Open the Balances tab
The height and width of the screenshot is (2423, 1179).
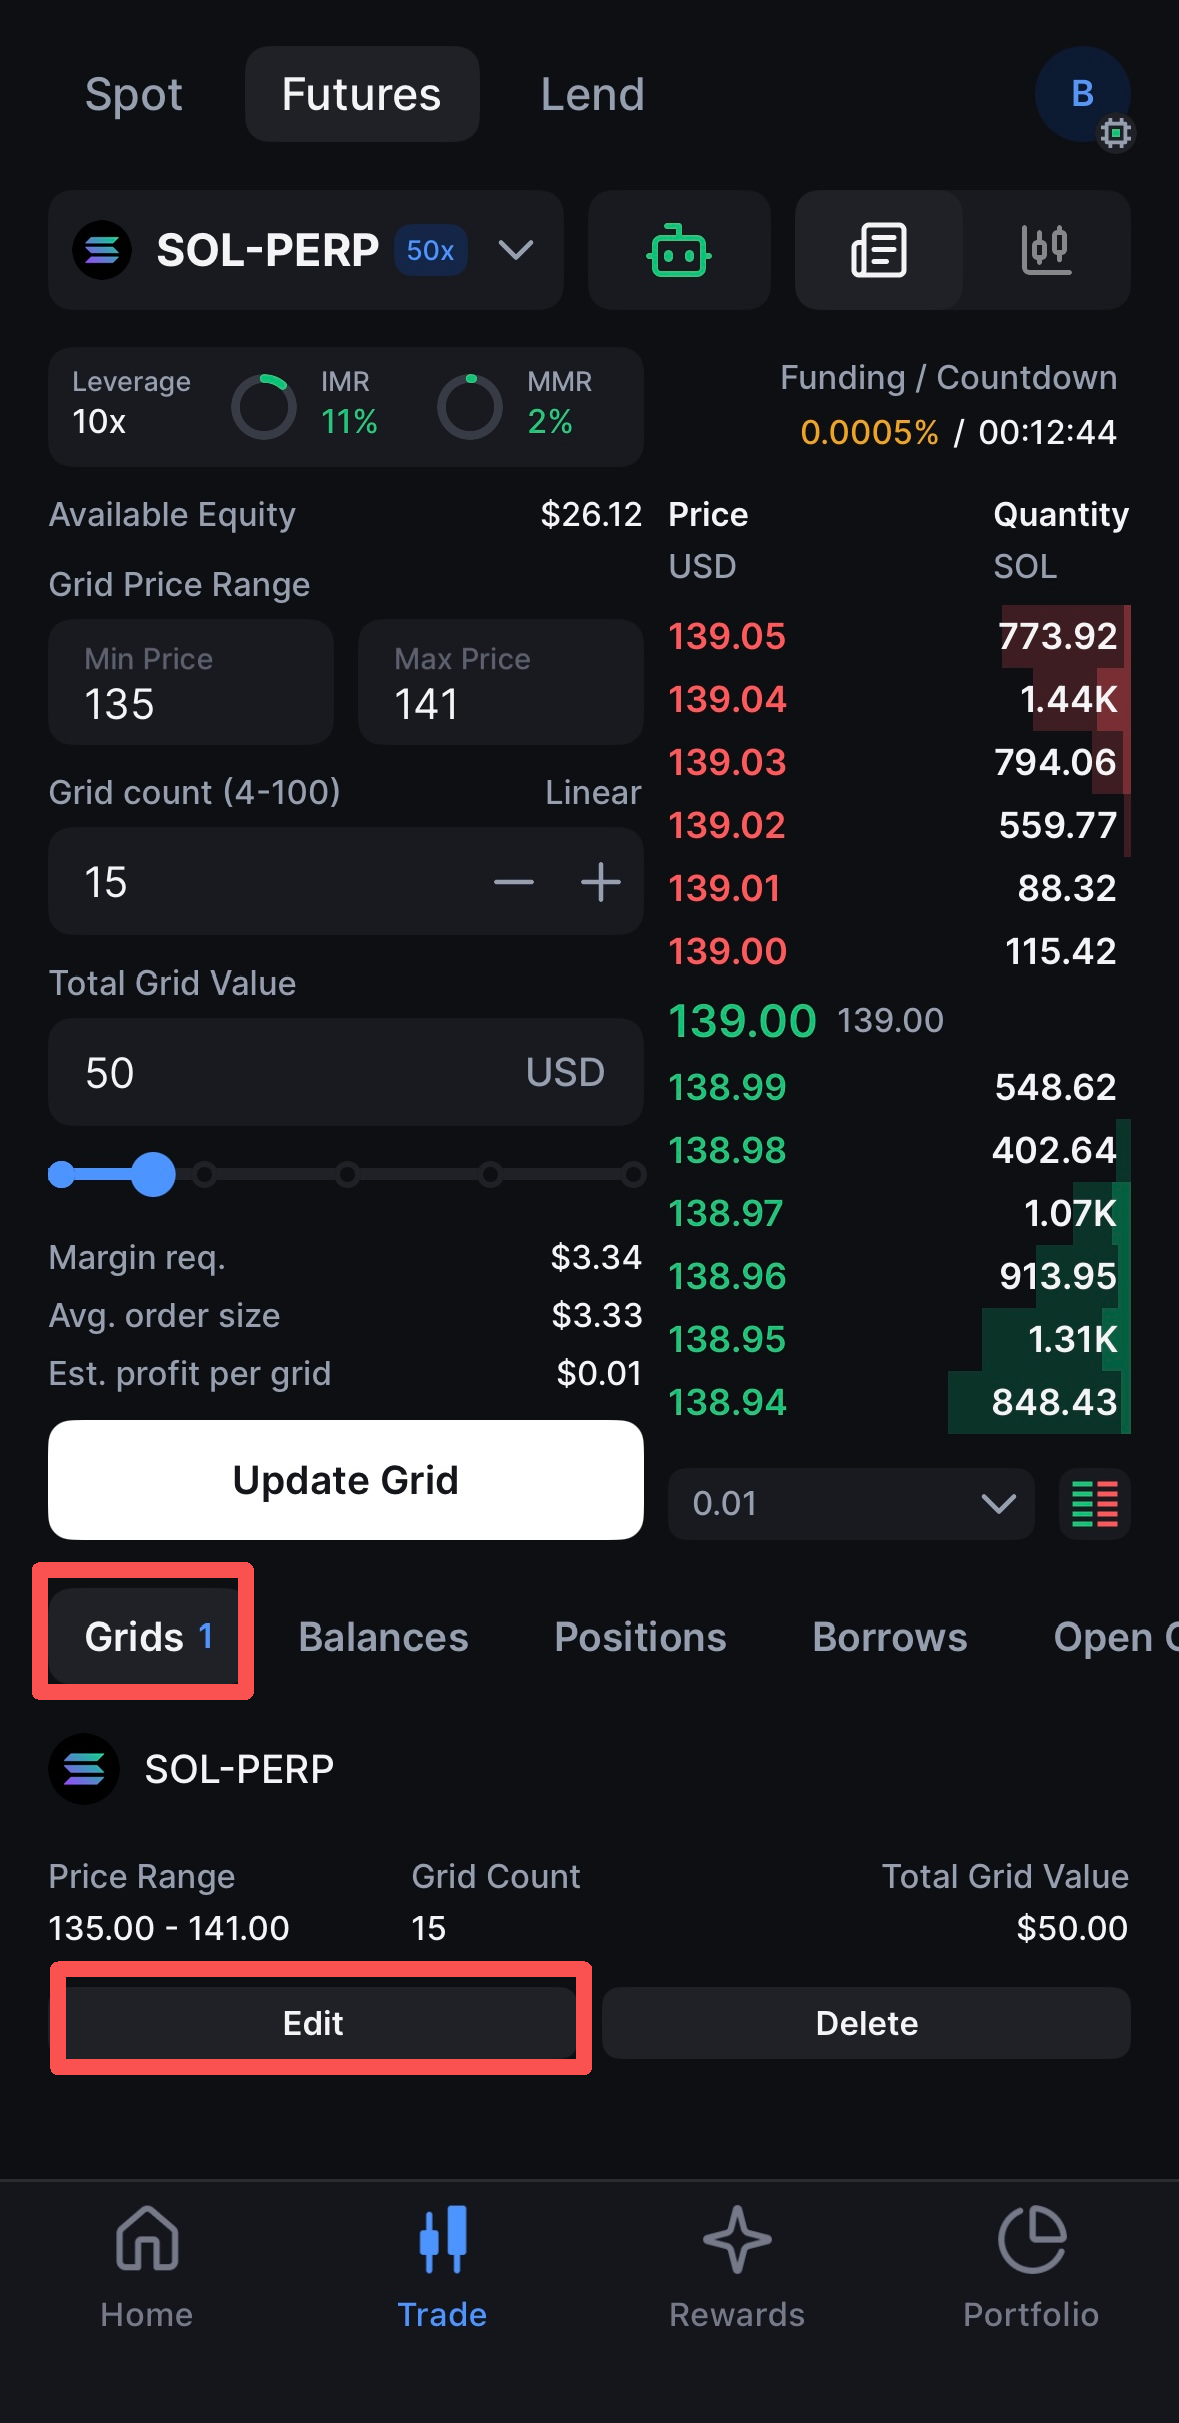[x=383, y=1637]
